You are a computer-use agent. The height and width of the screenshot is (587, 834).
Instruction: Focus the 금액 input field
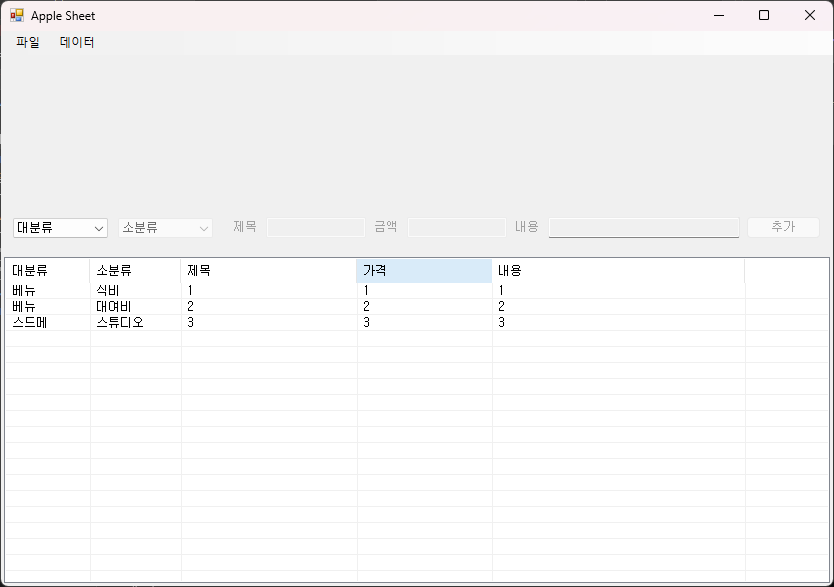457,228
